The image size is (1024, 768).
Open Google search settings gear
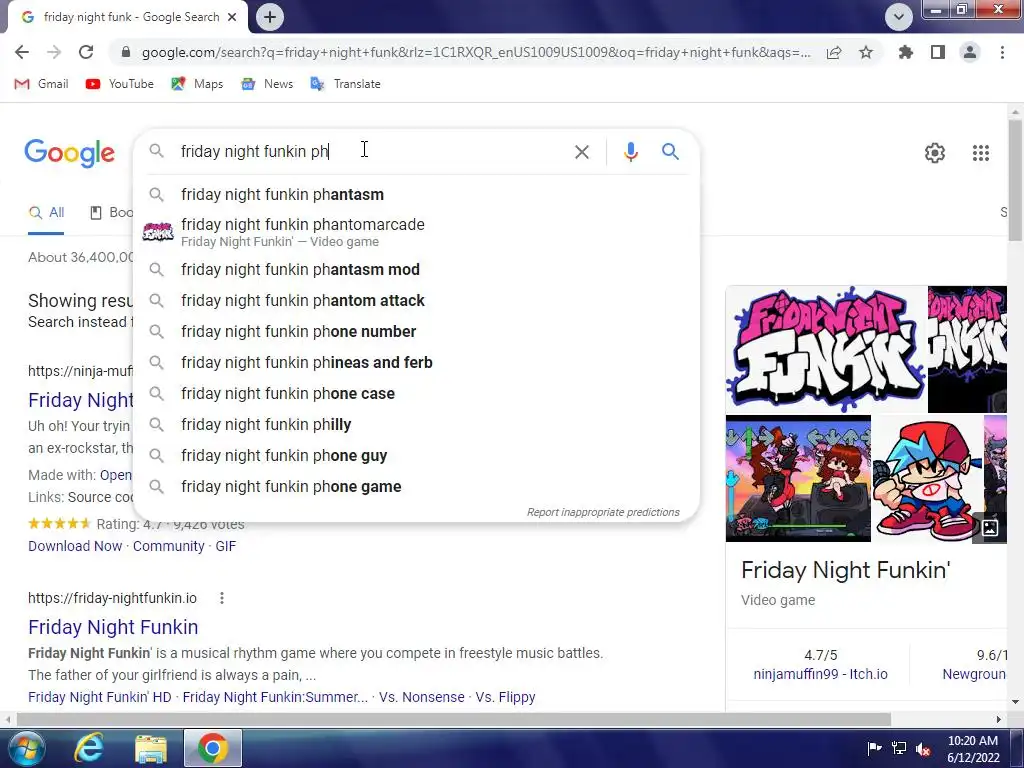pos(935,153)
